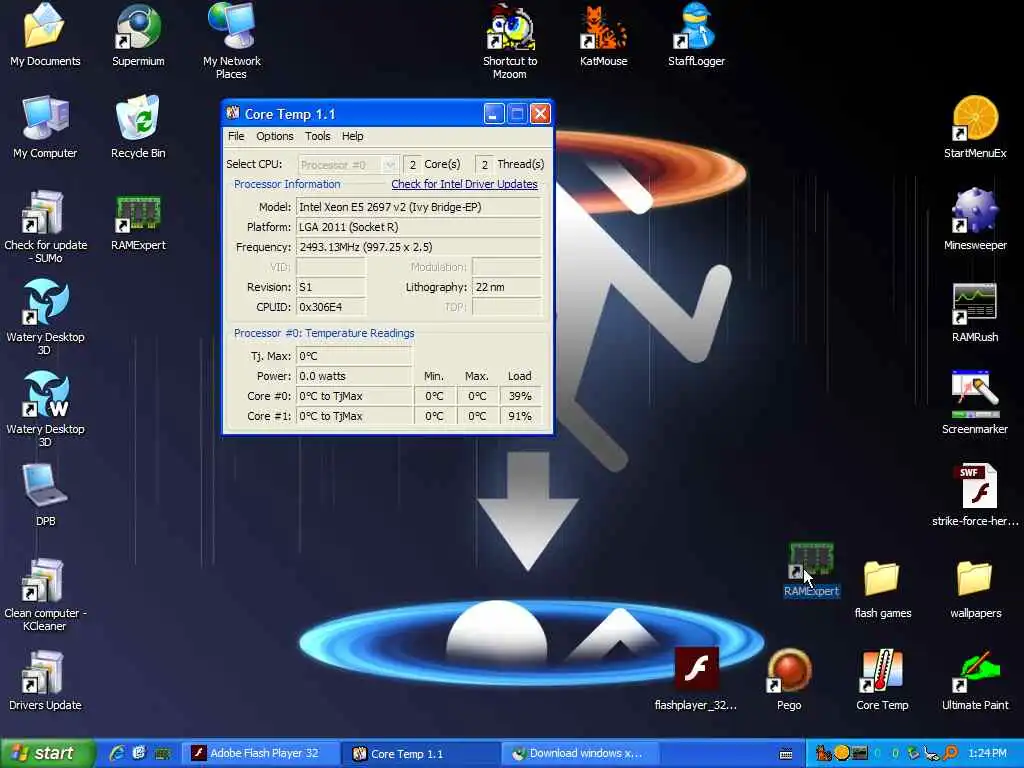The image size is (1024, 768).
Task: Open the Help menu in Core Temp
Action: [x=353, y=136]
